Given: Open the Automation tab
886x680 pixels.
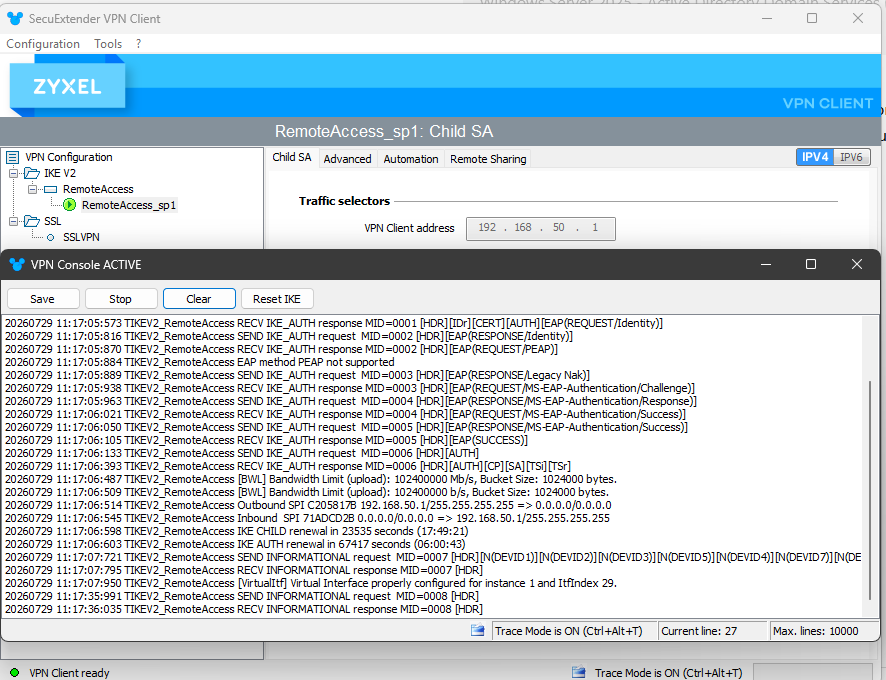Looking at the screenshot, I should coord(411,159).
